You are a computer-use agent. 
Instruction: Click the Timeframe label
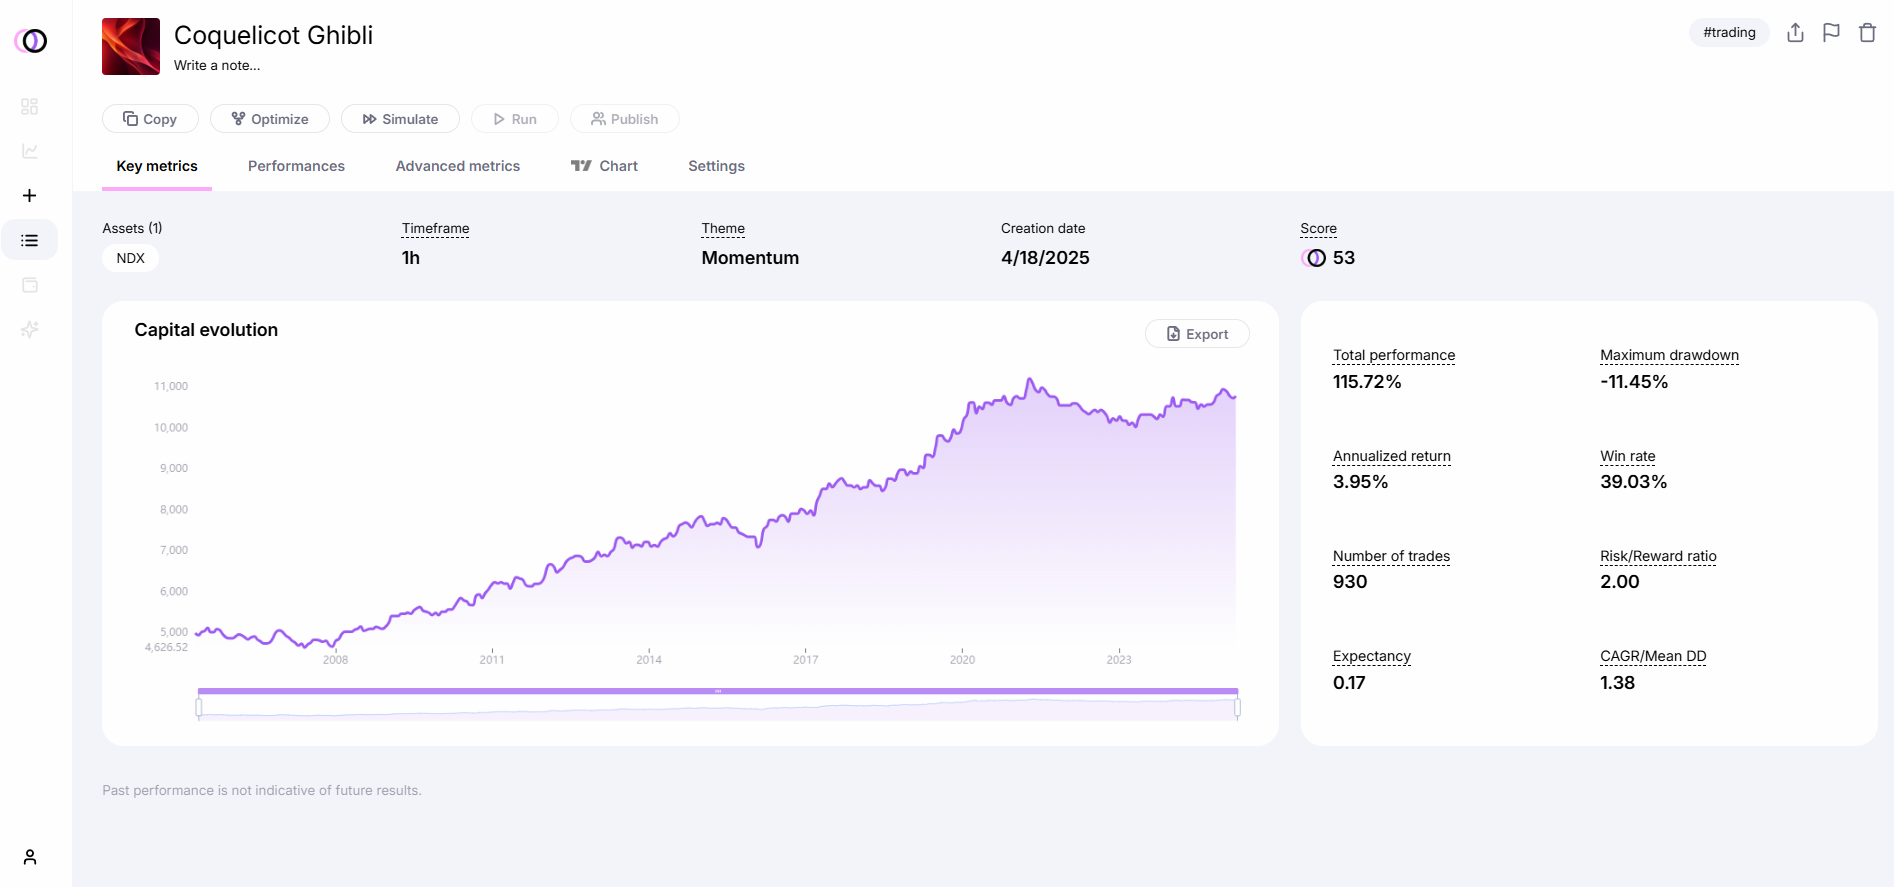pyautogui.click(x=435, y=229)
